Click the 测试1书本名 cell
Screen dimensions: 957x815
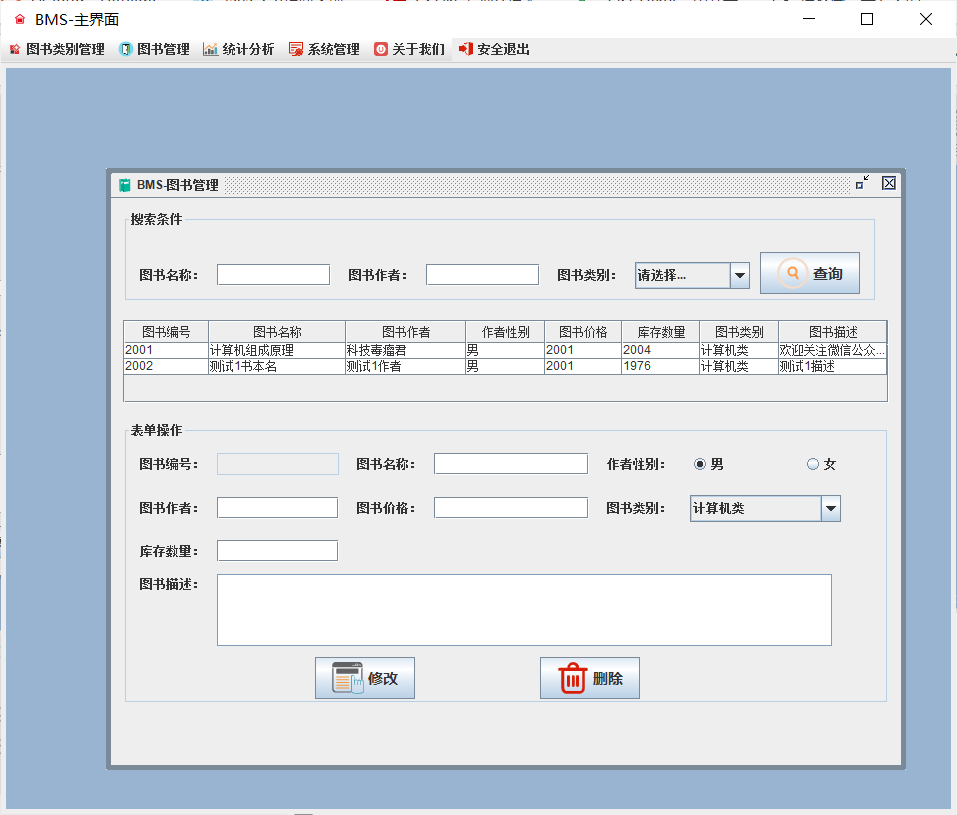click(x=277, y=366)
